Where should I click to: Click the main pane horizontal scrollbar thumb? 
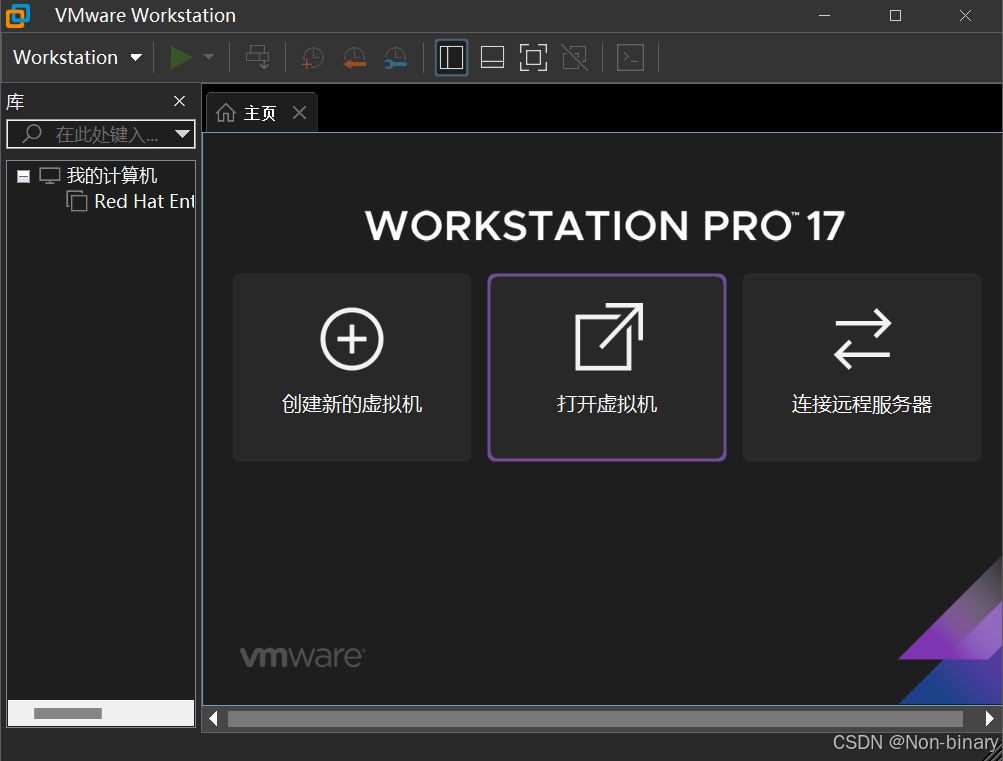(x=595, y=719)
